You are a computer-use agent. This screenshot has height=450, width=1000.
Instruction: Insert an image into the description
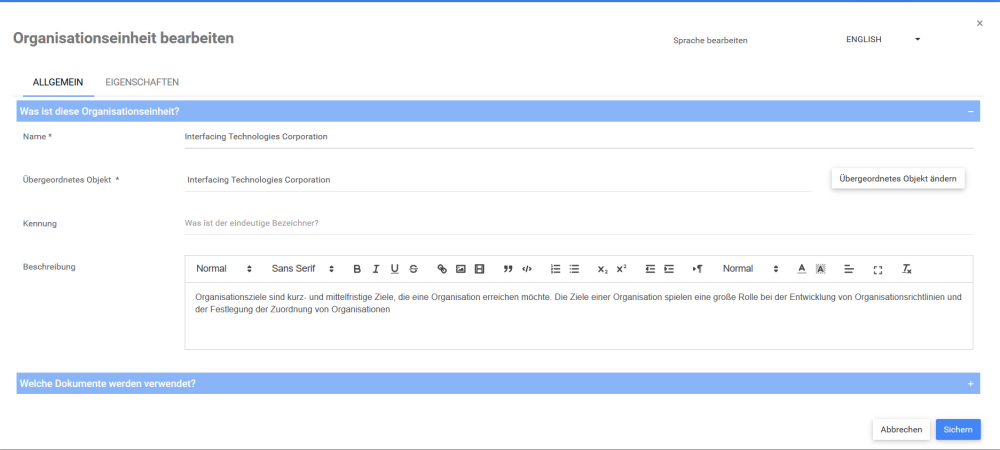[x=460, y=269]
